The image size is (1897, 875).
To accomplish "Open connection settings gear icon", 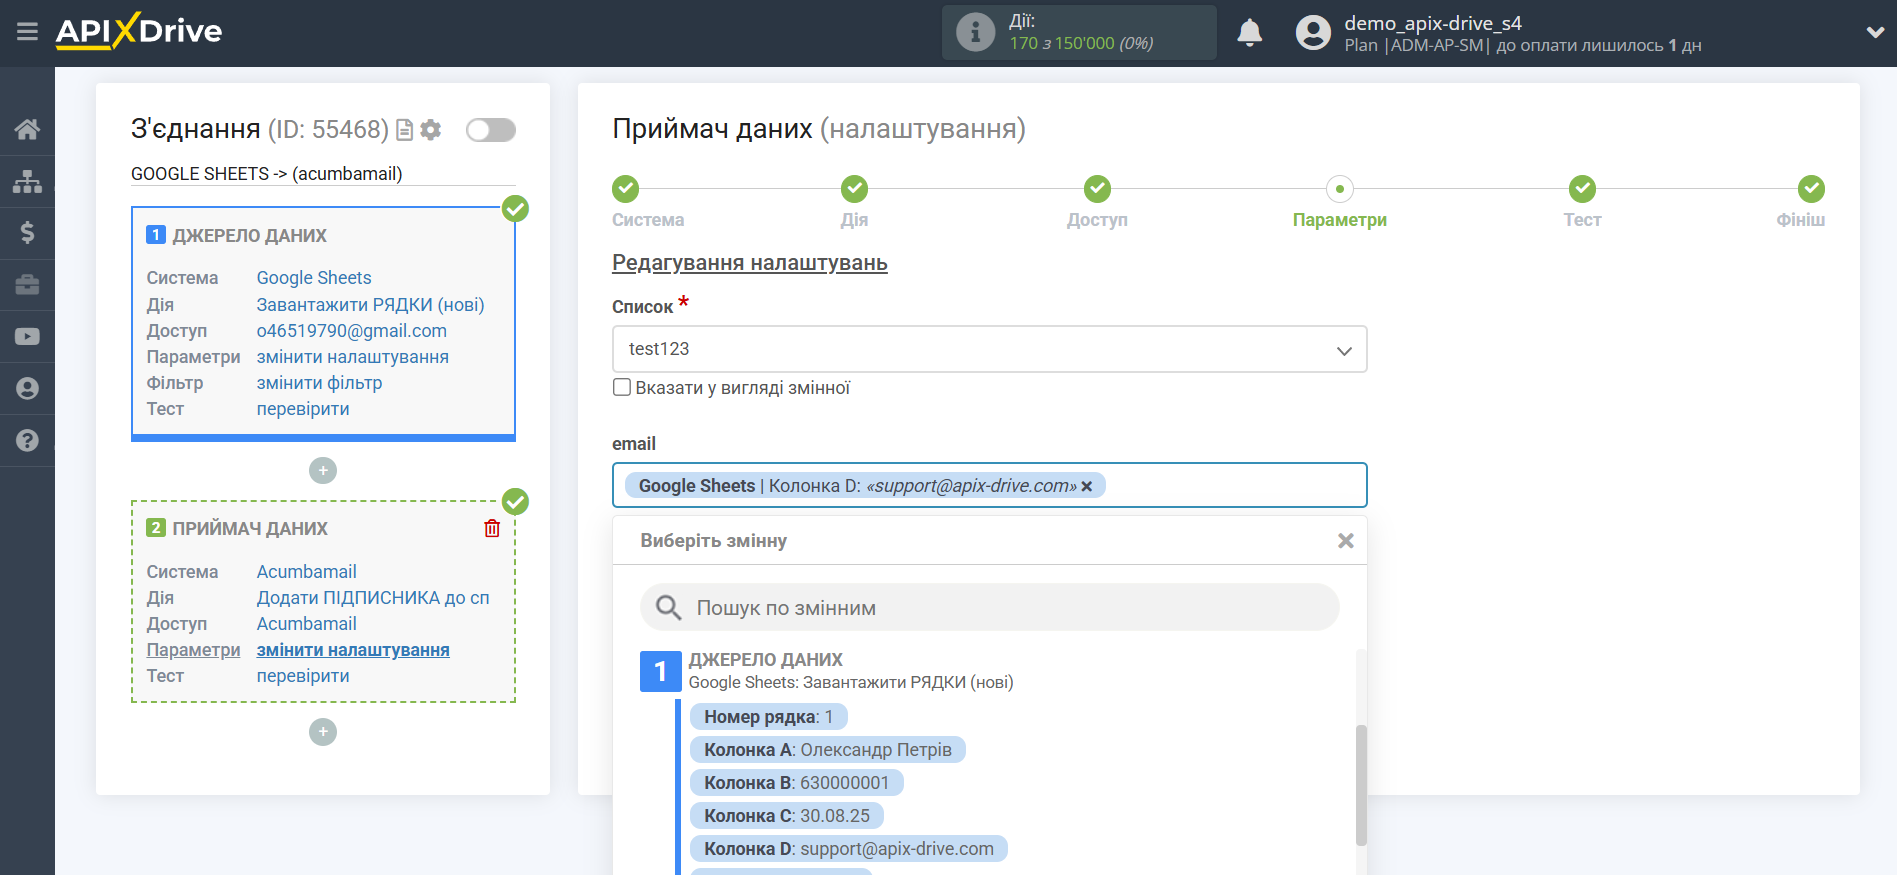I will [x=431, y=130].
